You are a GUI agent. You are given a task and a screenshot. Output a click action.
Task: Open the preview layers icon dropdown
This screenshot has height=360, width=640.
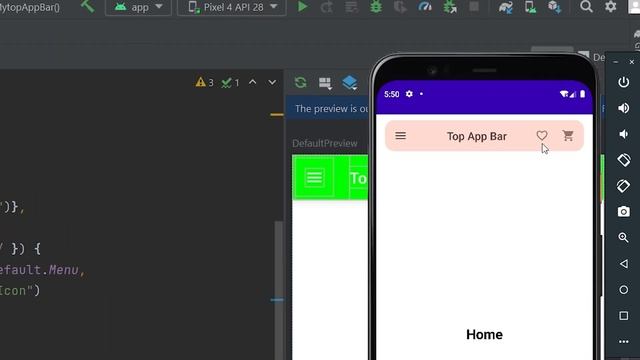pyautogui.click(x=350, y=83)
